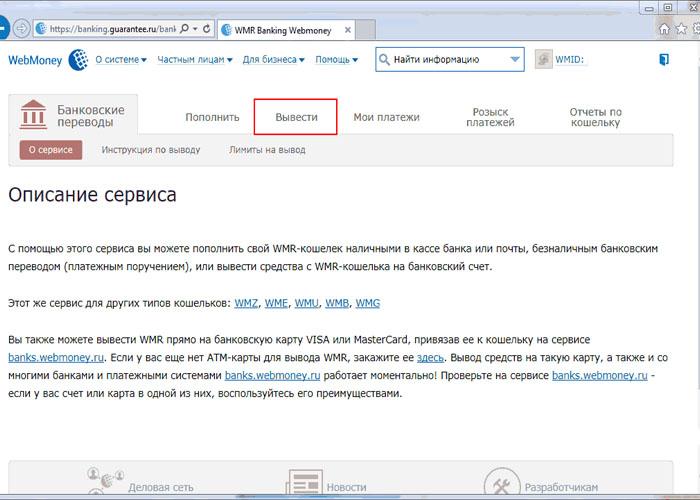Open address bar search dropdown arrow
Viewport: 700px width, 500px height.
(195, 29)
